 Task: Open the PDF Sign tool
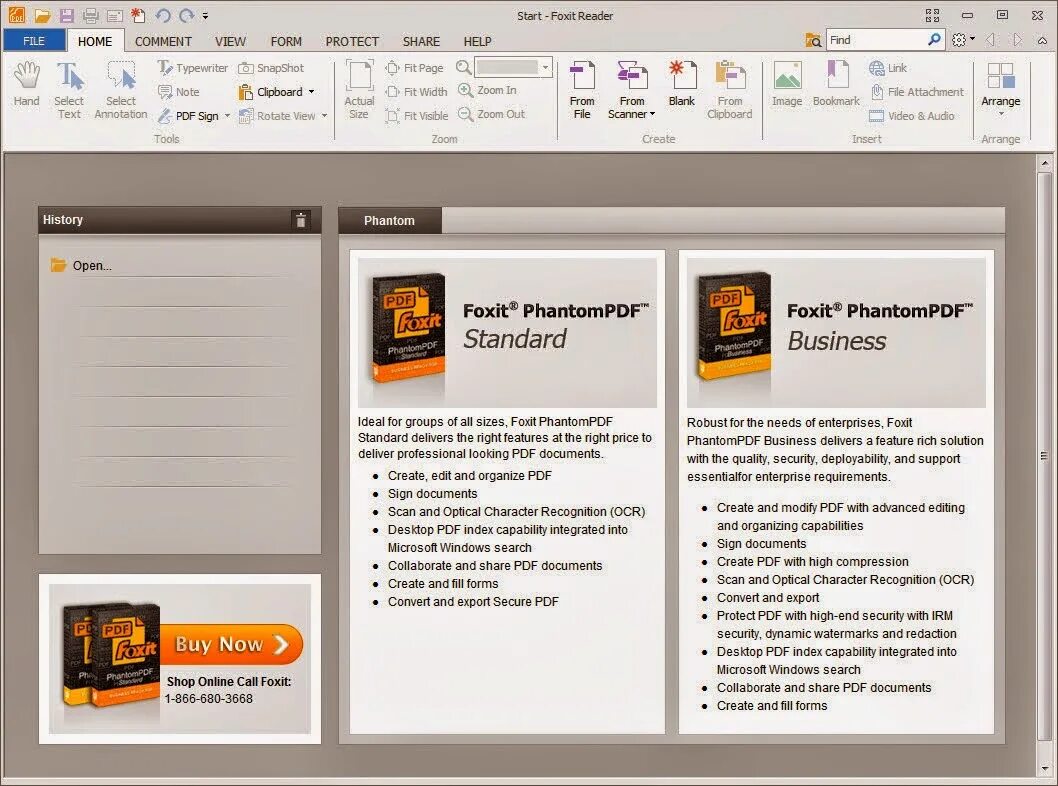coord(189,115)
